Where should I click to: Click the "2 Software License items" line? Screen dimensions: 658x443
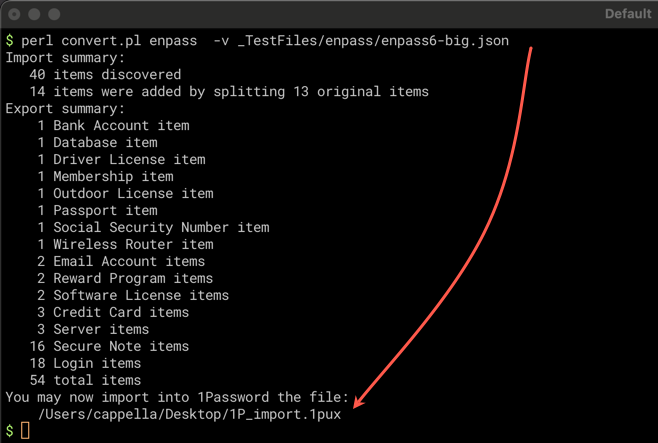tap(133, 295)
